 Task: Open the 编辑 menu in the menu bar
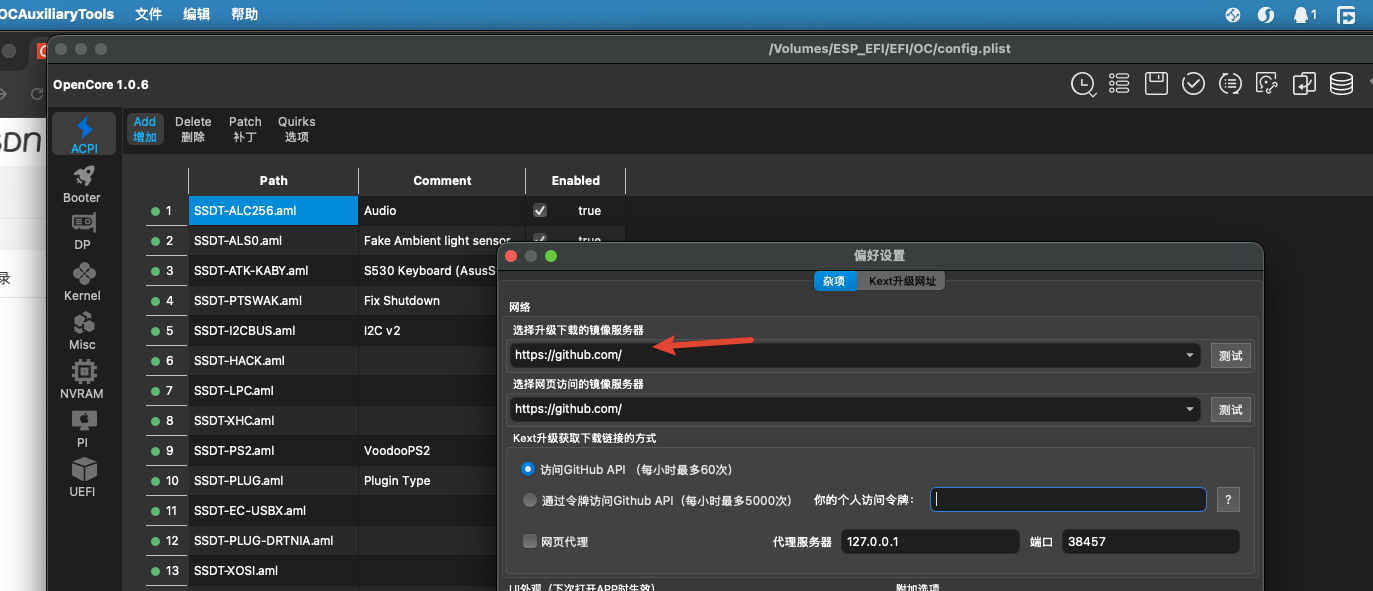(x=196, y=14)
